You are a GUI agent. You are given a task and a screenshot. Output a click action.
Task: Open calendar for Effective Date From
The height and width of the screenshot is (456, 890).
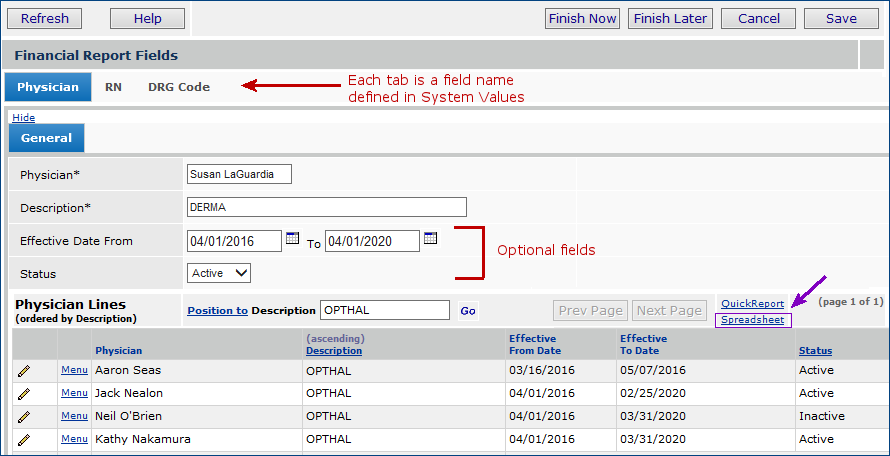pyautogui.click(x=292, y=239)
